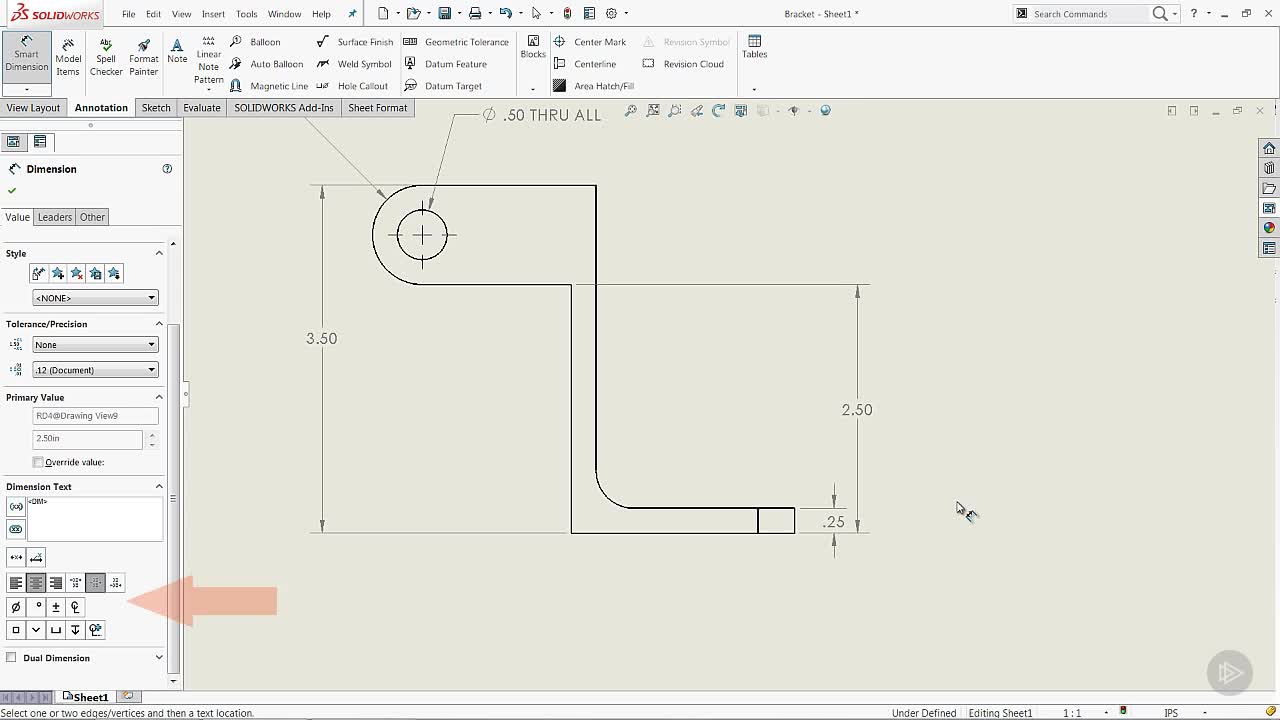Open the Tools menu
Screen dimensions: 1280x720
246,14
